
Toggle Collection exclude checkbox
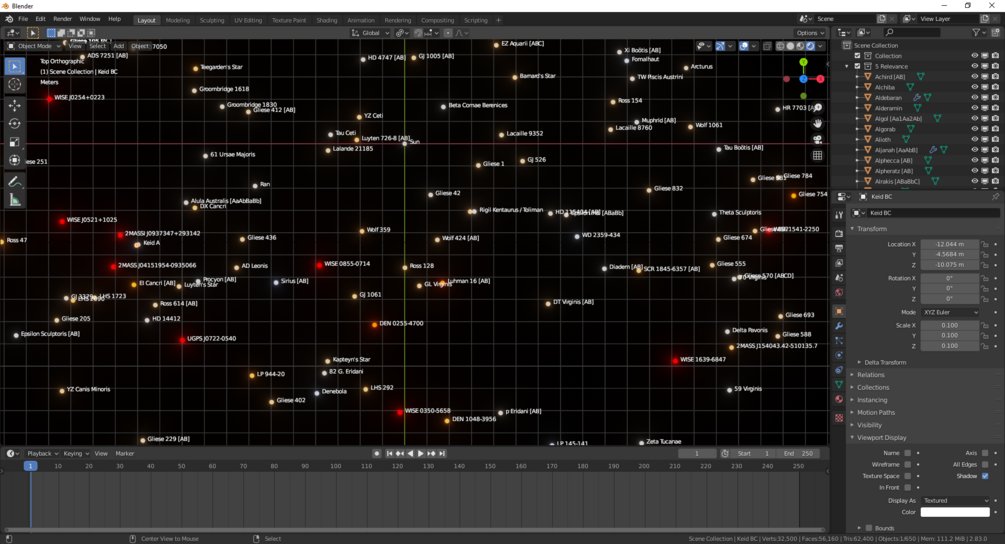[x=857, y=56]
